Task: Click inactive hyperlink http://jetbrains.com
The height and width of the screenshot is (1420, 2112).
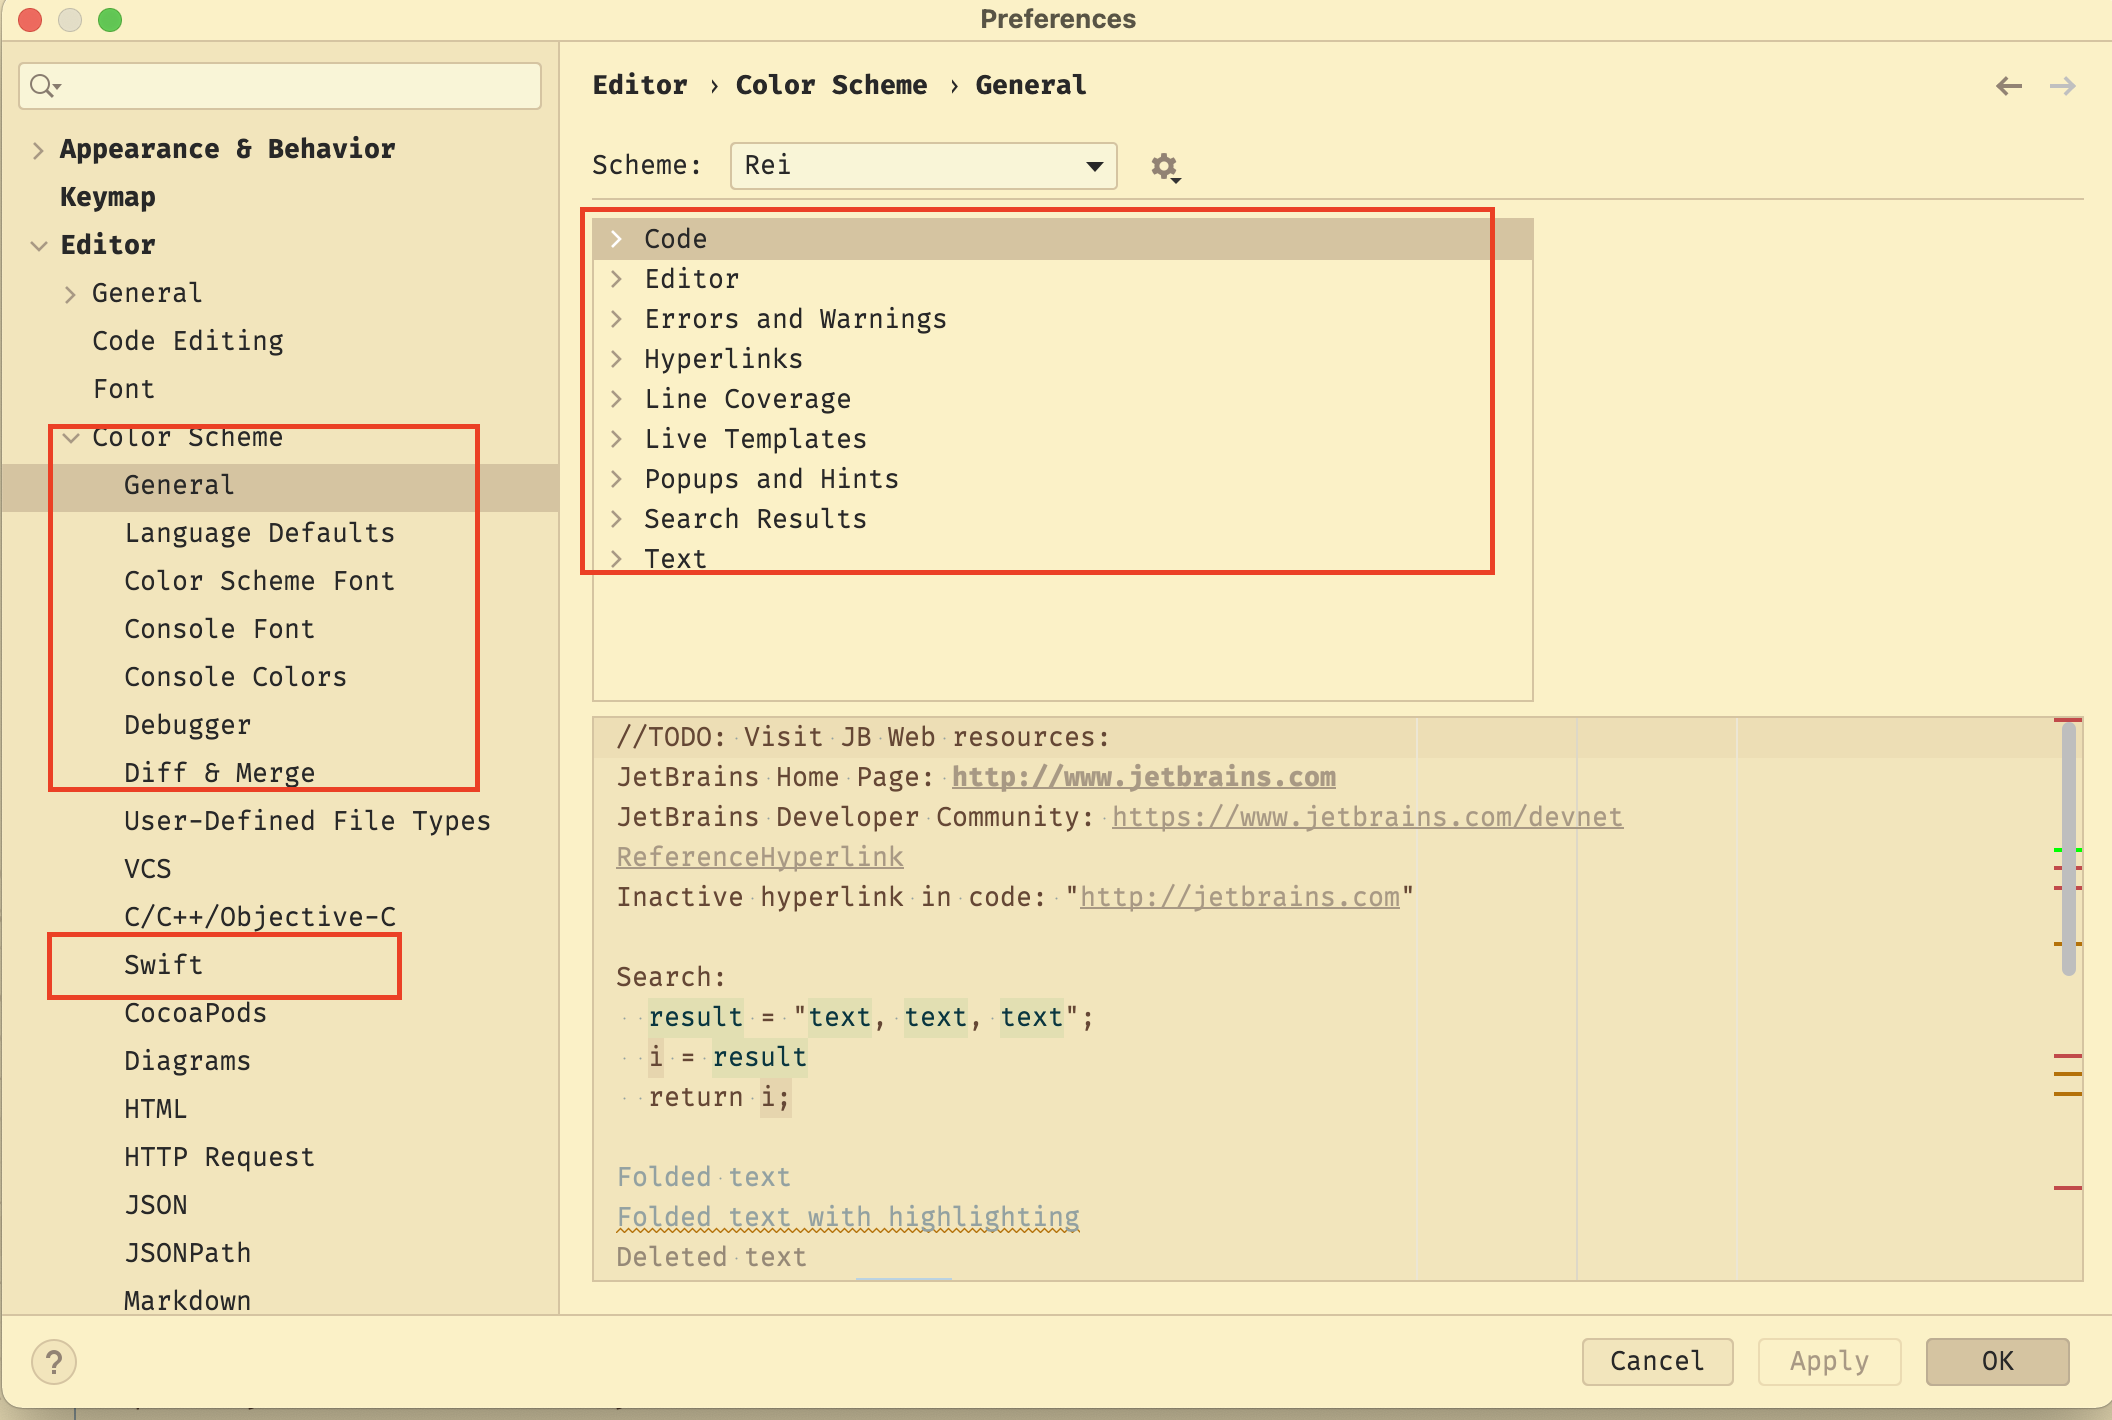Action: [1240, 897]
